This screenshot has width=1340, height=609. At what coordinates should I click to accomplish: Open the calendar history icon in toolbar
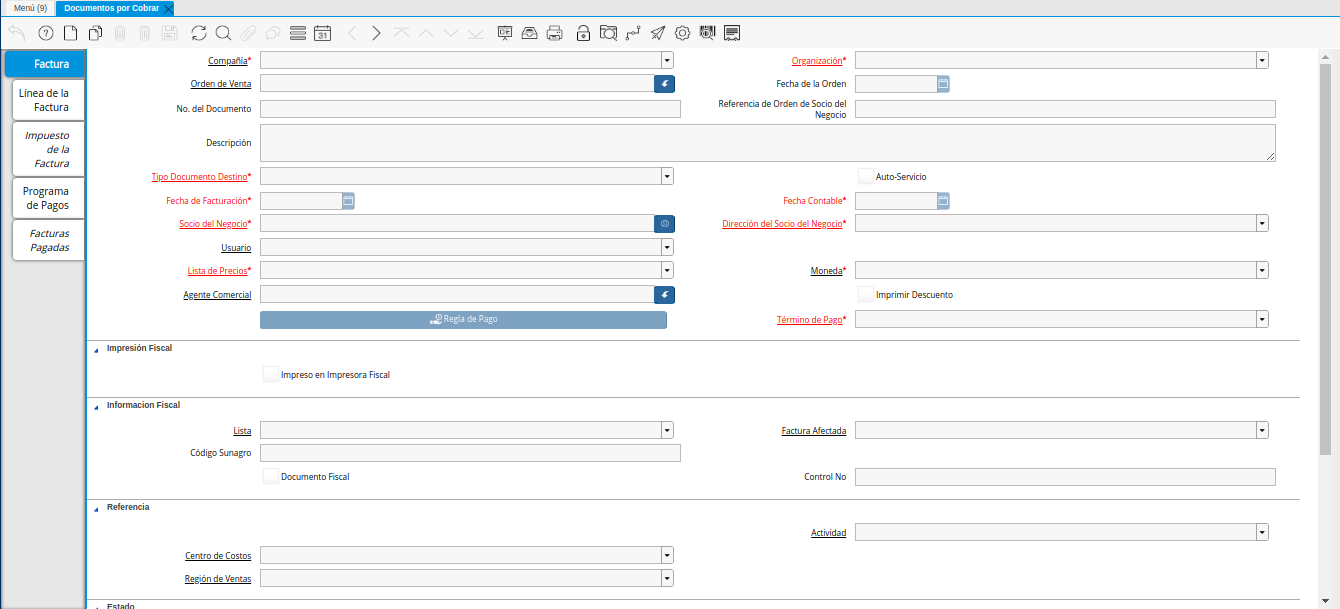point(322,33)
